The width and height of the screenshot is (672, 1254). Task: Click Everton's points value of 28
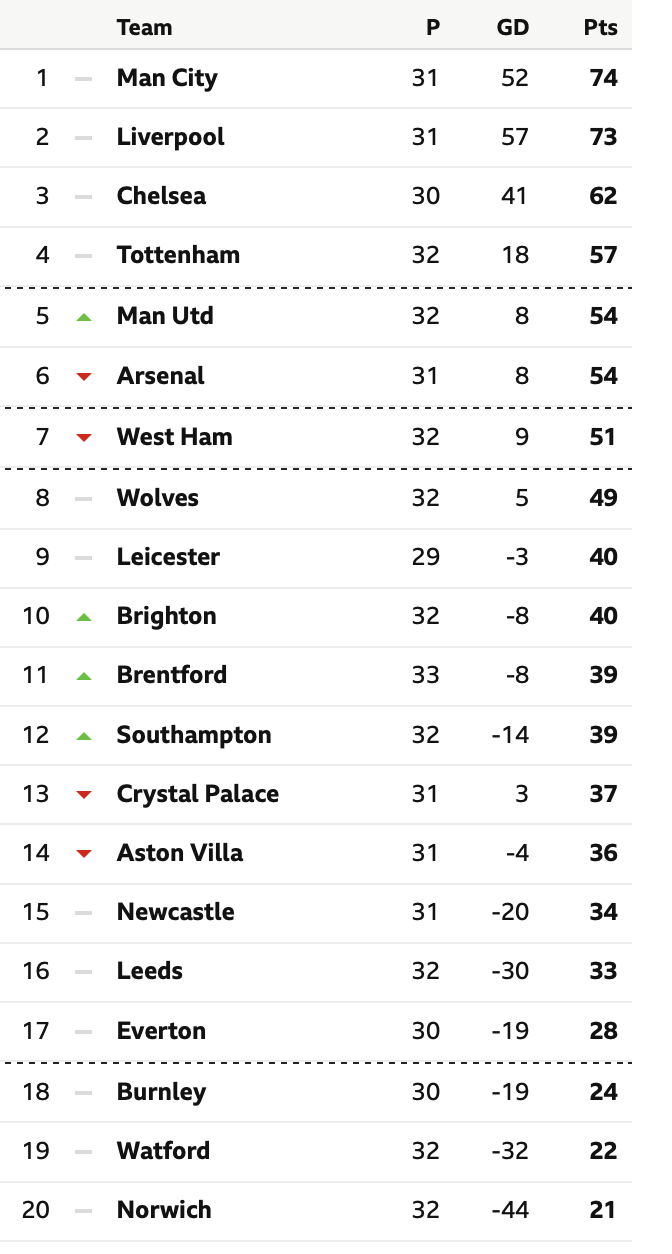coord(604,1031)
